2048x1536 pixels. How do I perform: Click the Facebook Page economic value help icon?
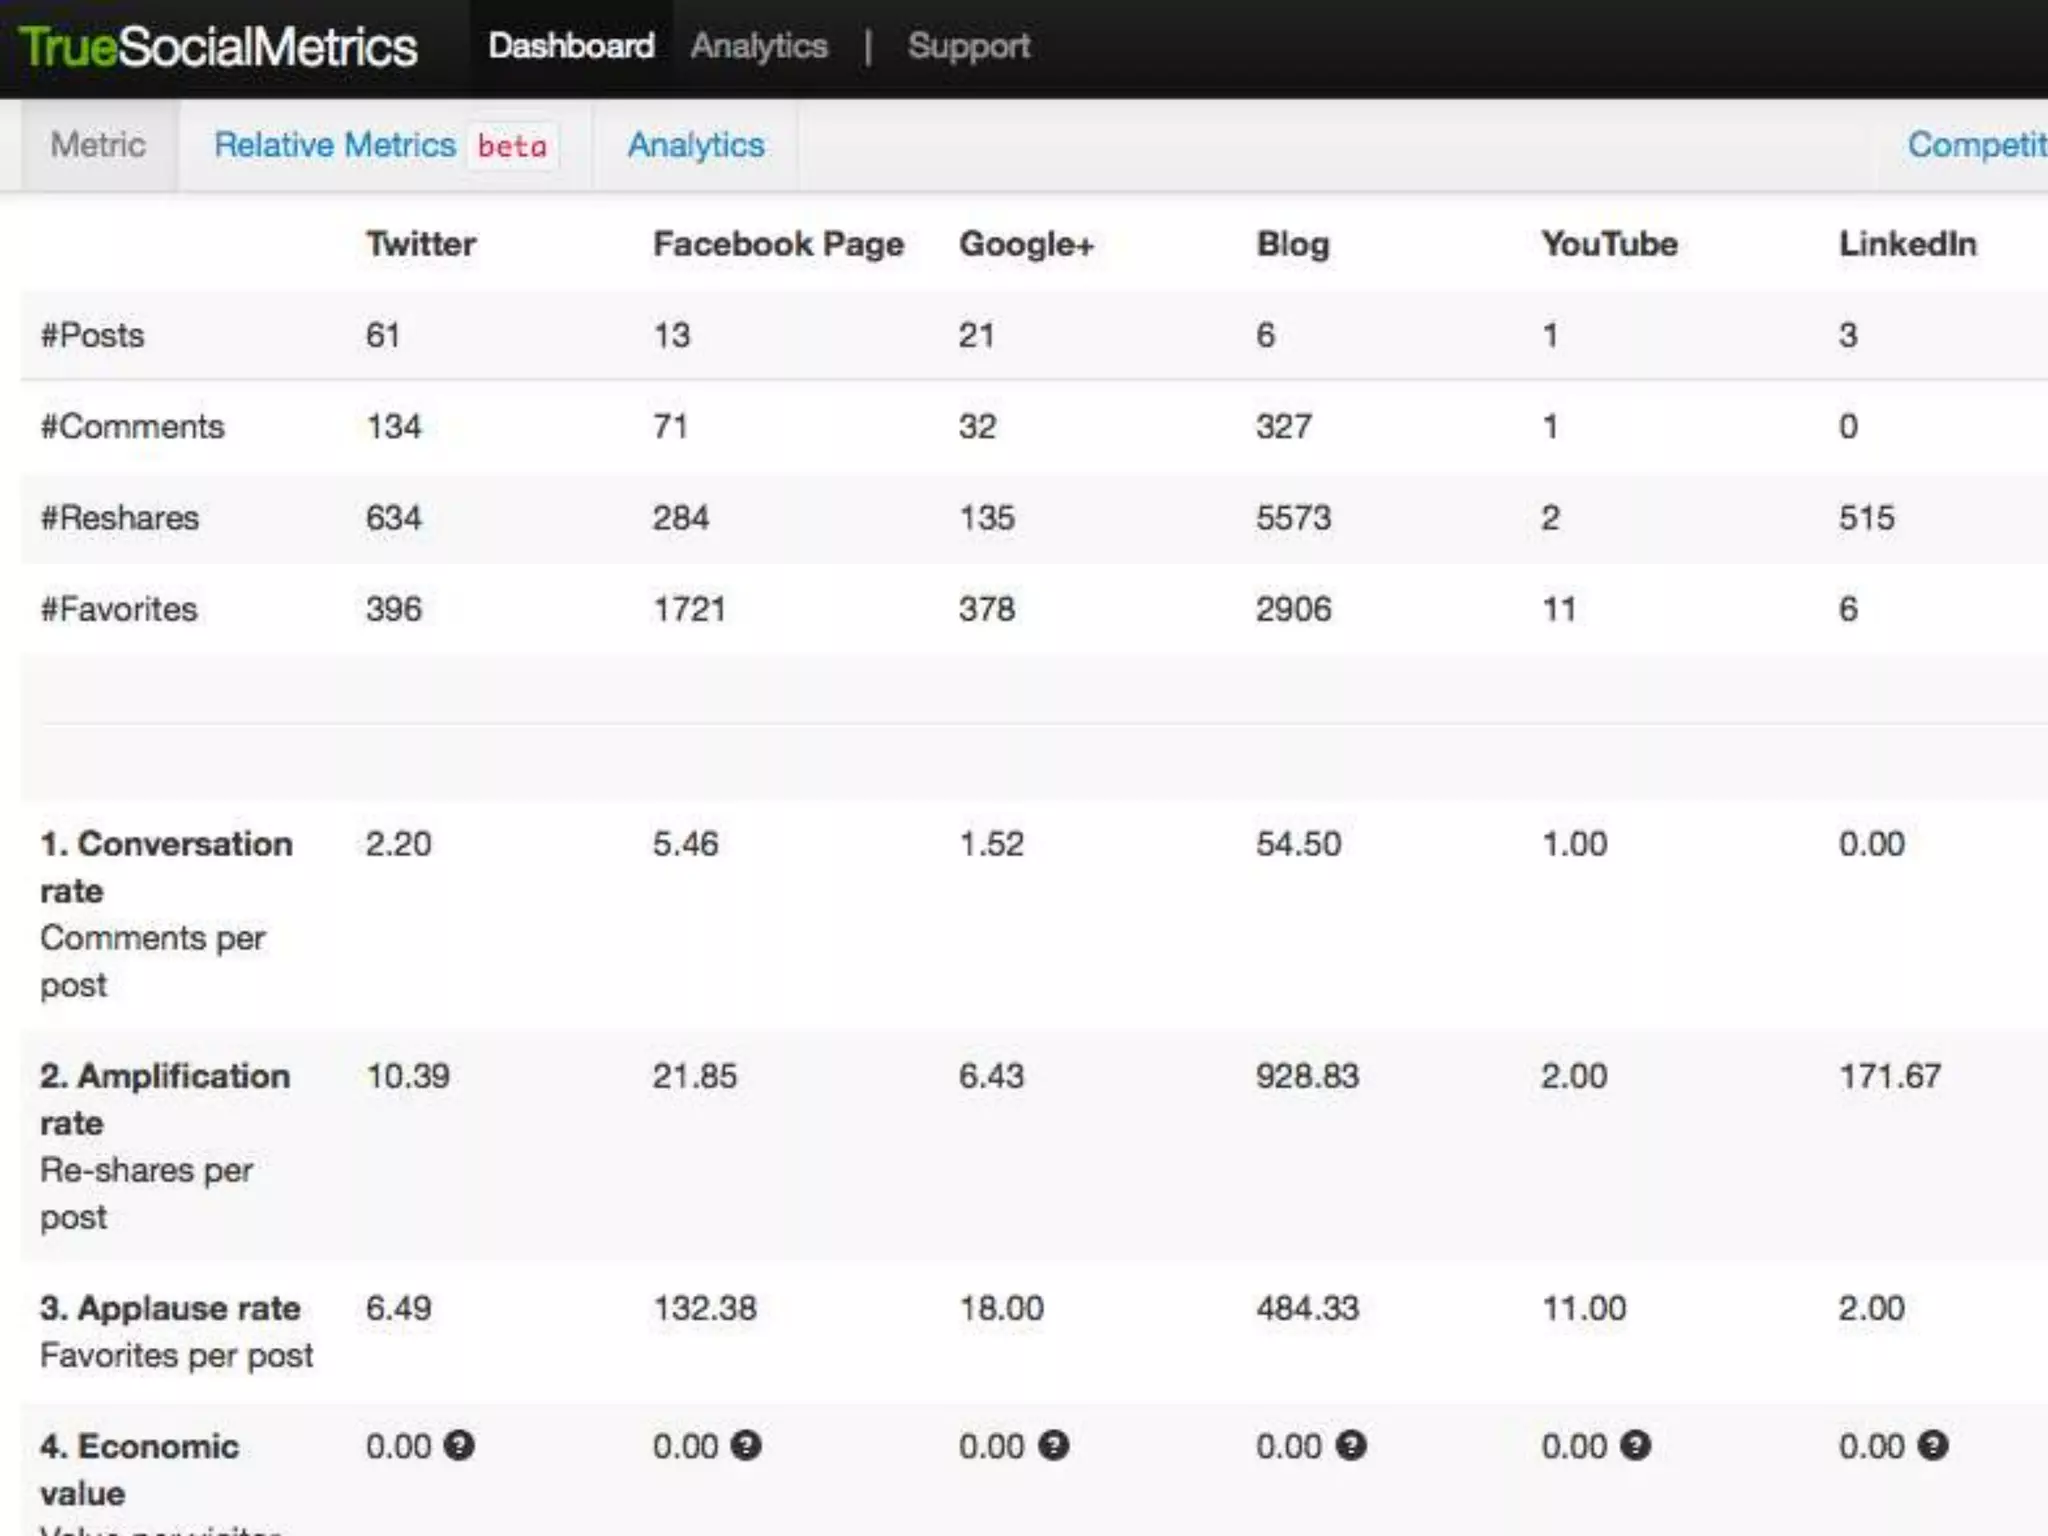(746, 1445)
